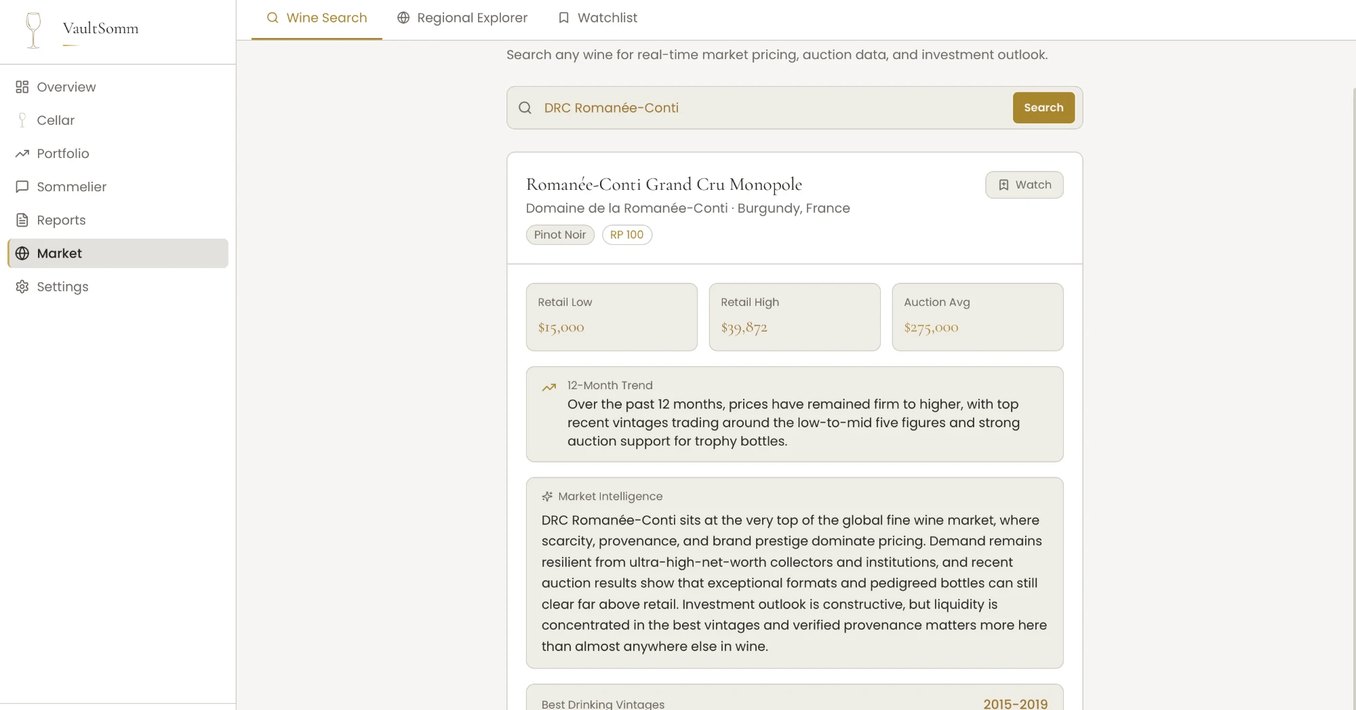1356x710 pixels.
Task: Click the Retail High $39,872 card
Action: click(795, 317)
